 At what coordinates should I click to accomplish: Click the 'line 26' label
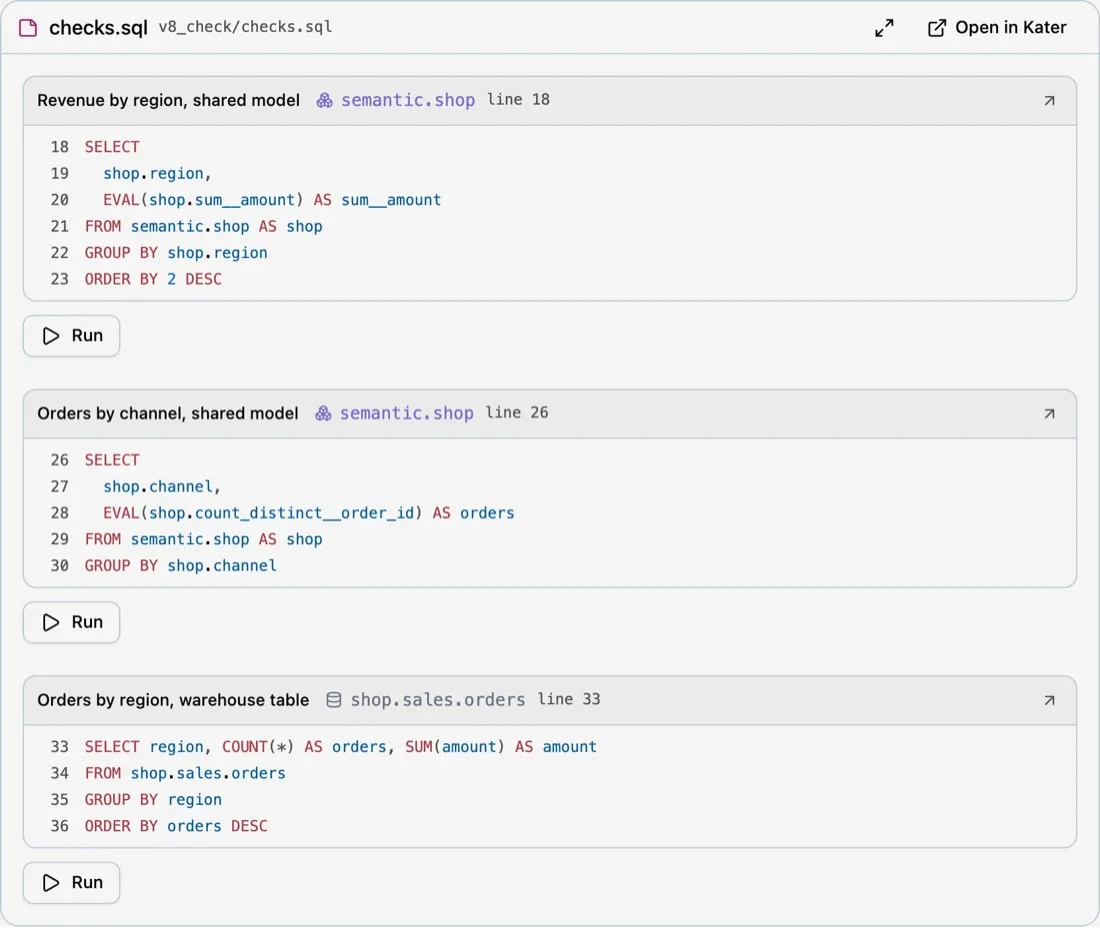517,412
